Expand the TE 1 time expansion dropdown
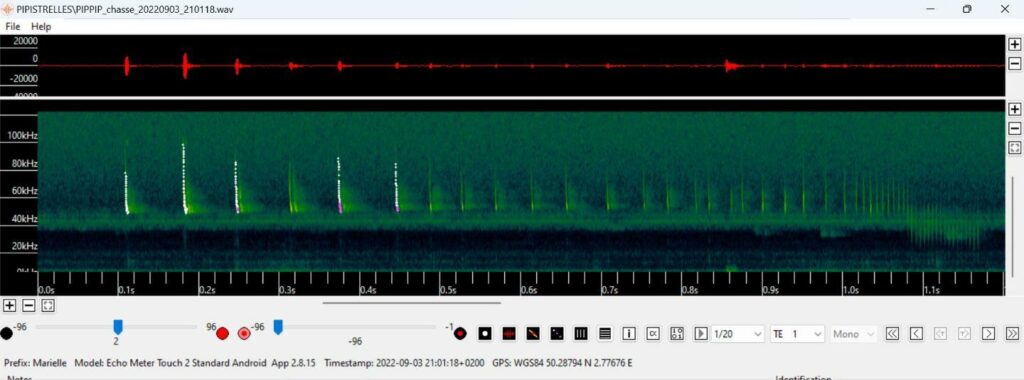This screenshot has height=380, width=1024. (x=797, y=334)
